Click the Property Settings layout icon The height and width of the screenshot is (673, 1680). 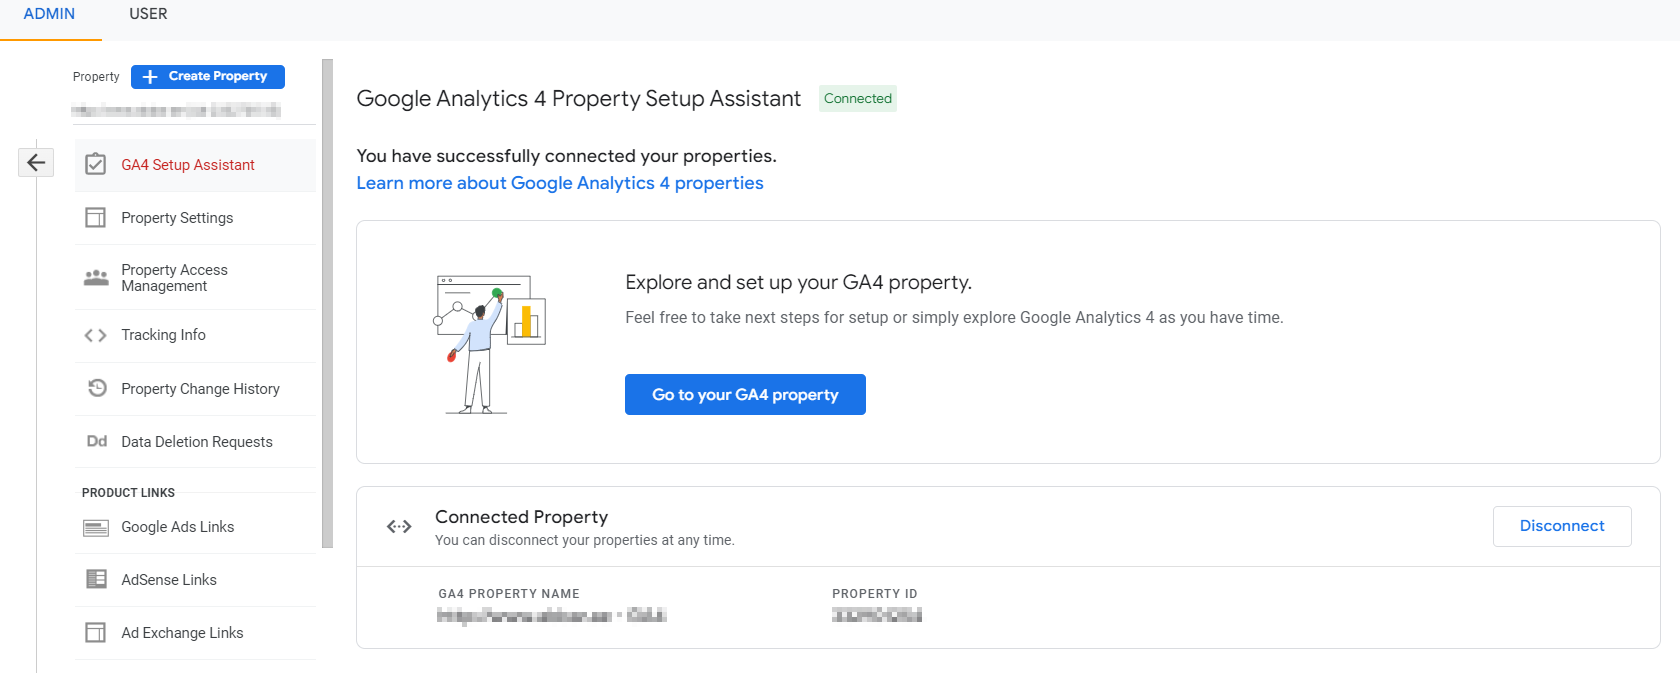point(96,217)
